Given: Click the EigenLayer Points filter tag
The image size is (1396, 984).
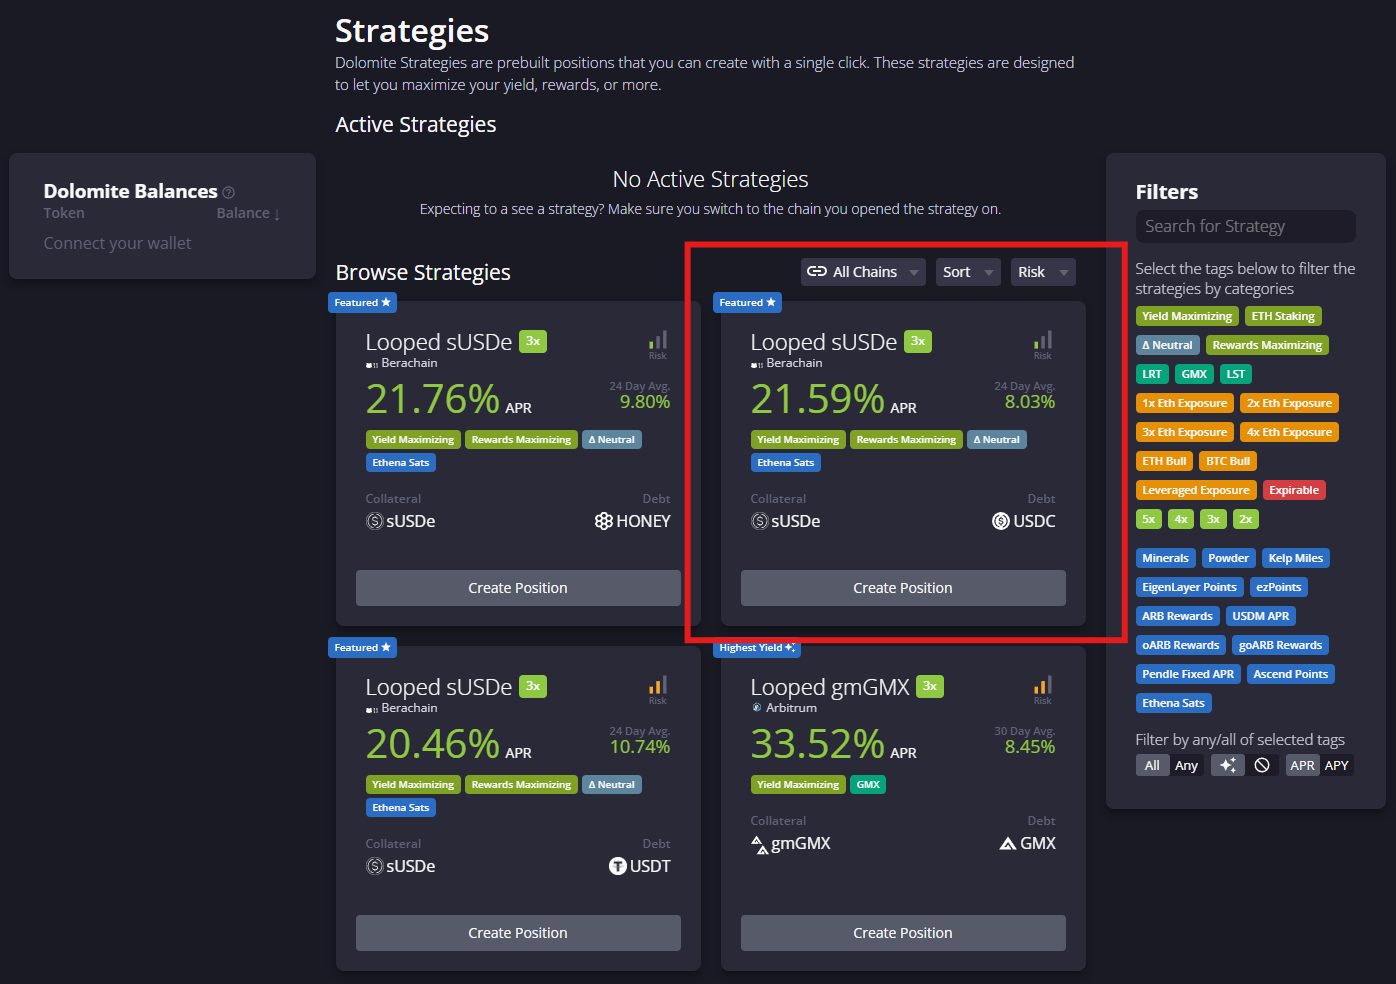Looking at the screenshot, I should pyautogui.click(x=1189, y=587).
